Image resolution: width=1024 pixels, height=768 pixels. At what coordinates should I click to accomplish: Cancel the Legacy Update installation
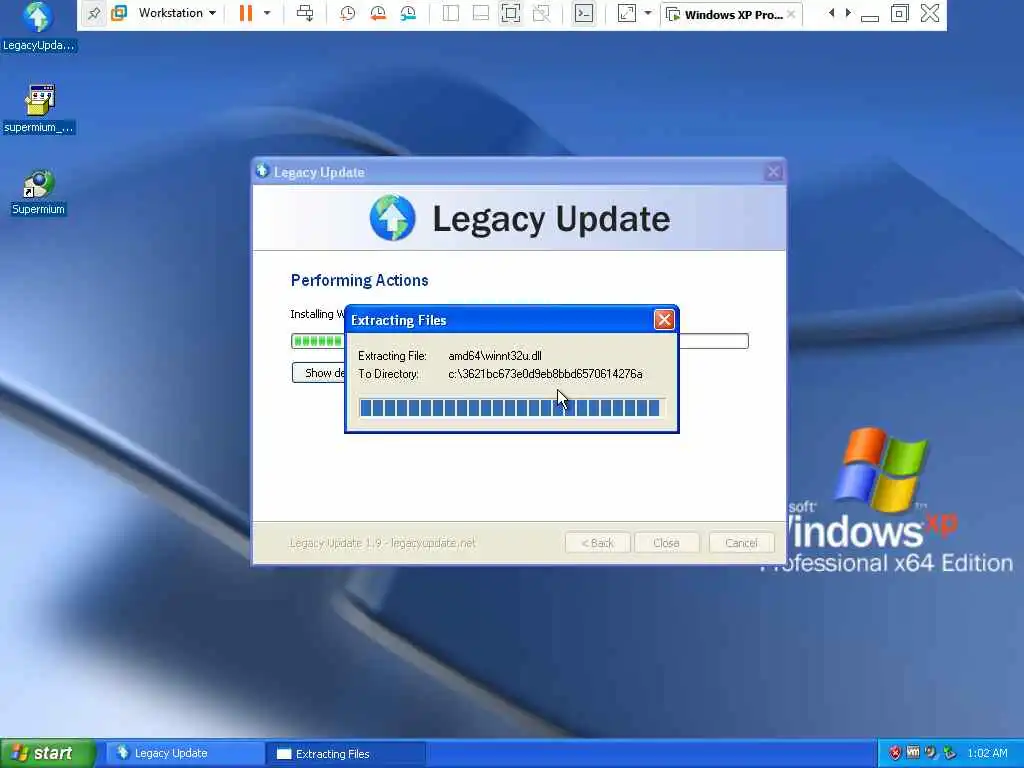click(x=741, y=543)
